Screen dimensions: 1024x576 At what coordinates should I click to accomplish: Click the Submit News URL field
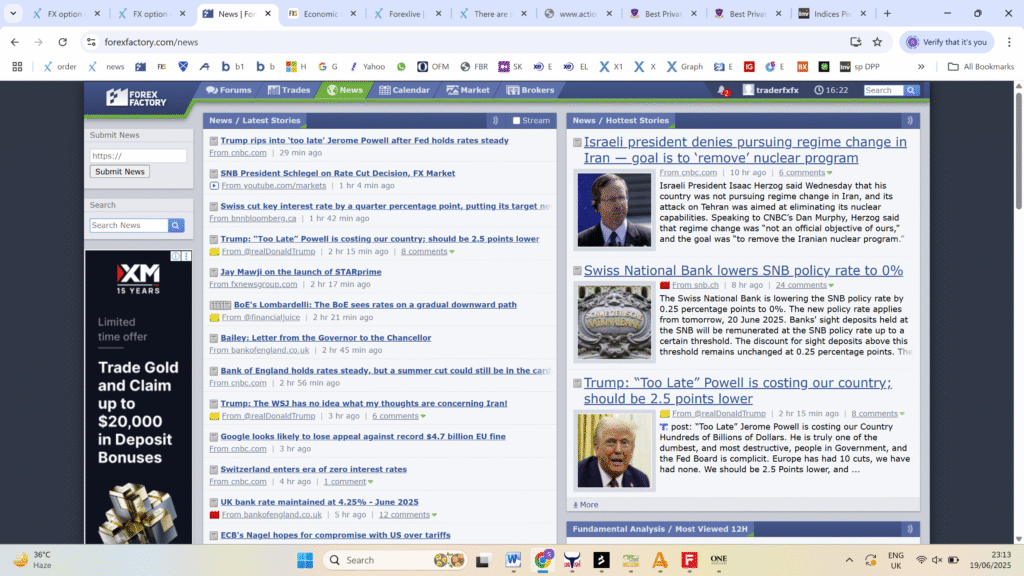[138, 156]
